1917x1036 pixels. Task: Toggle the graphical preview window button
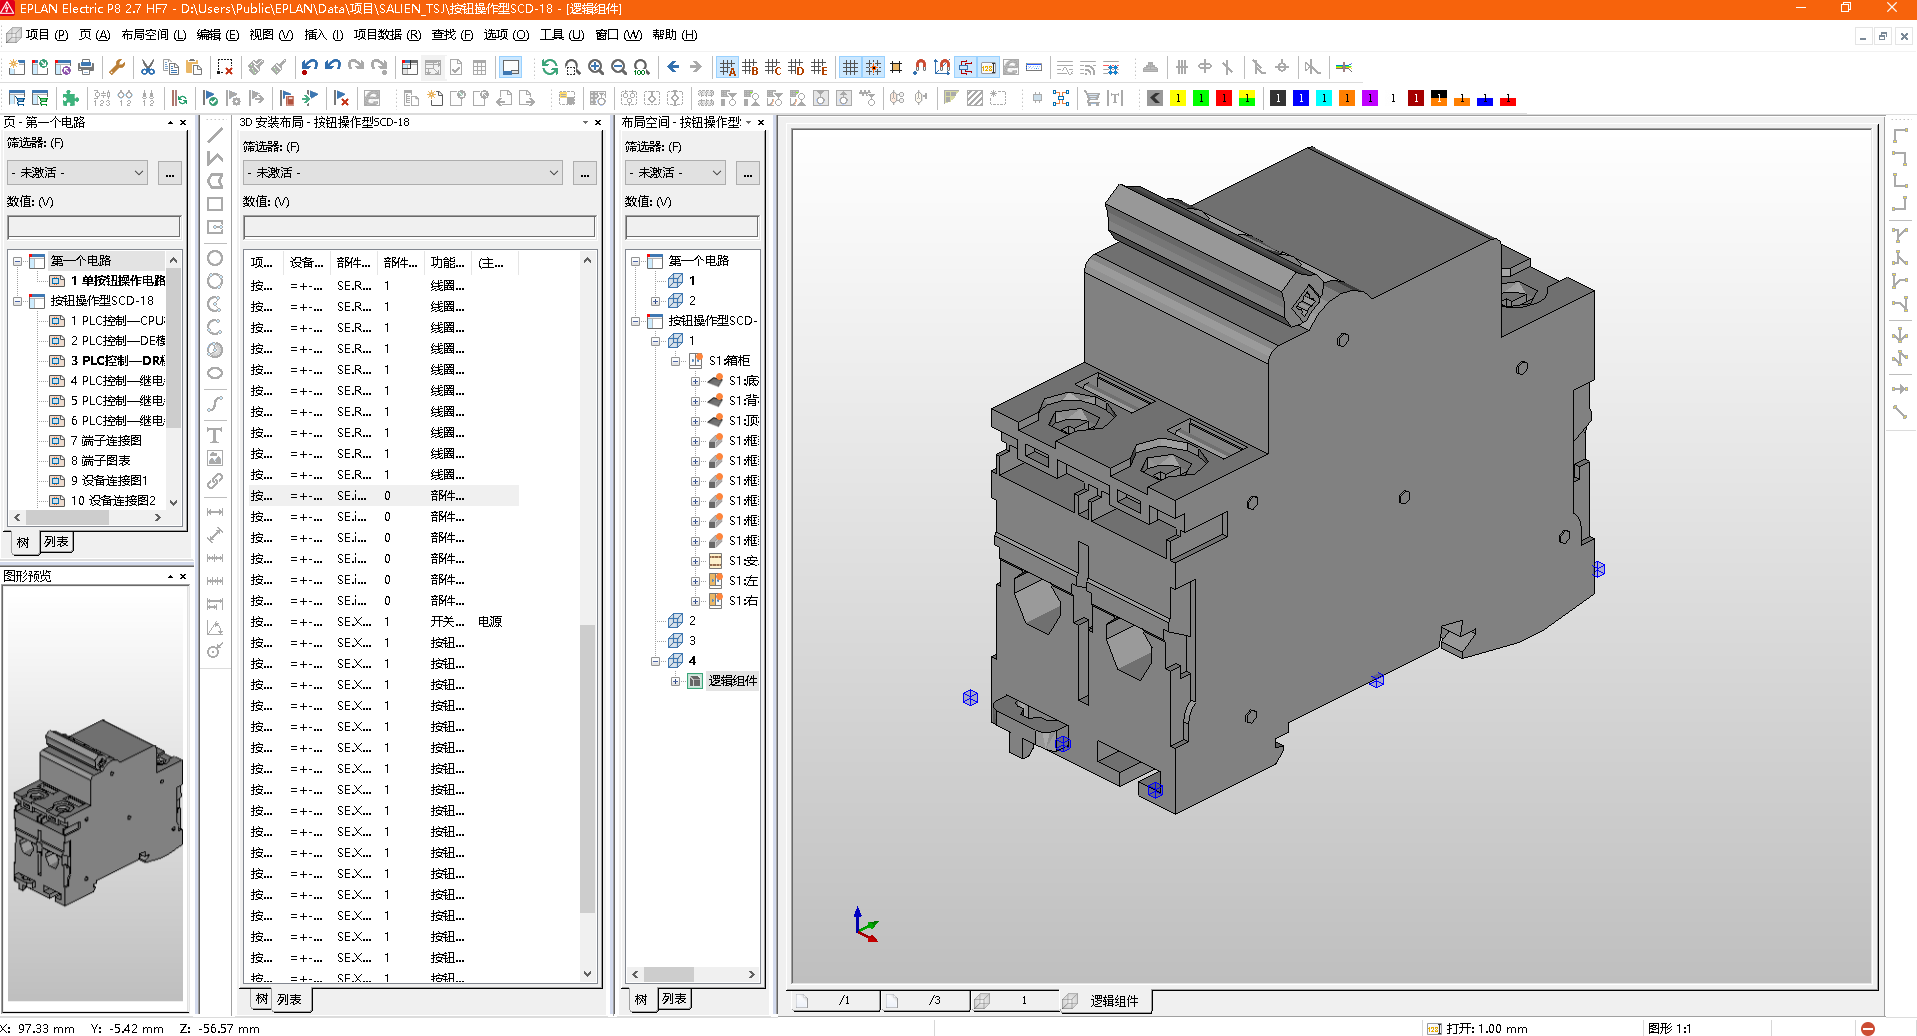tap(510, 67)
